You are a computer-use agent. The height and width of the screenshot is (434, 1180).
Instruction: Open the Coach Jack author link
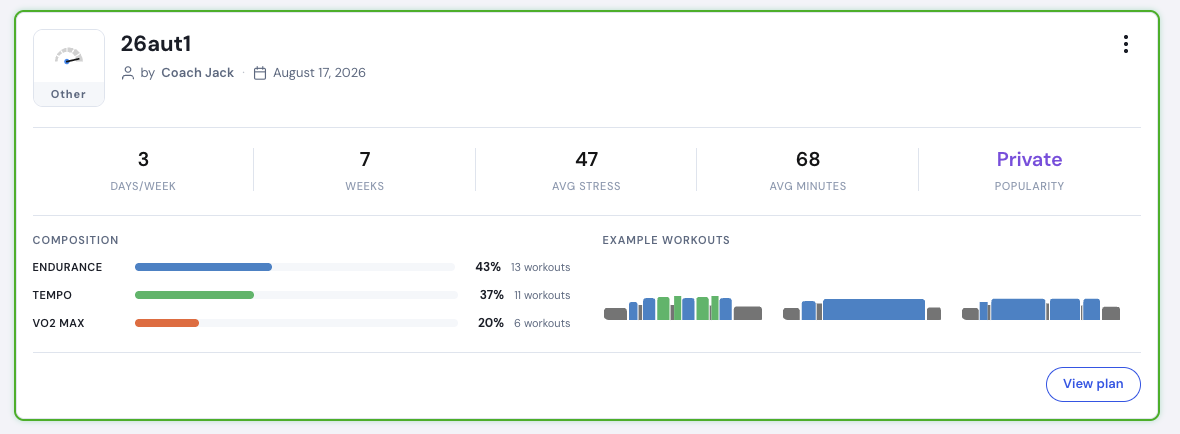point(198,73)
